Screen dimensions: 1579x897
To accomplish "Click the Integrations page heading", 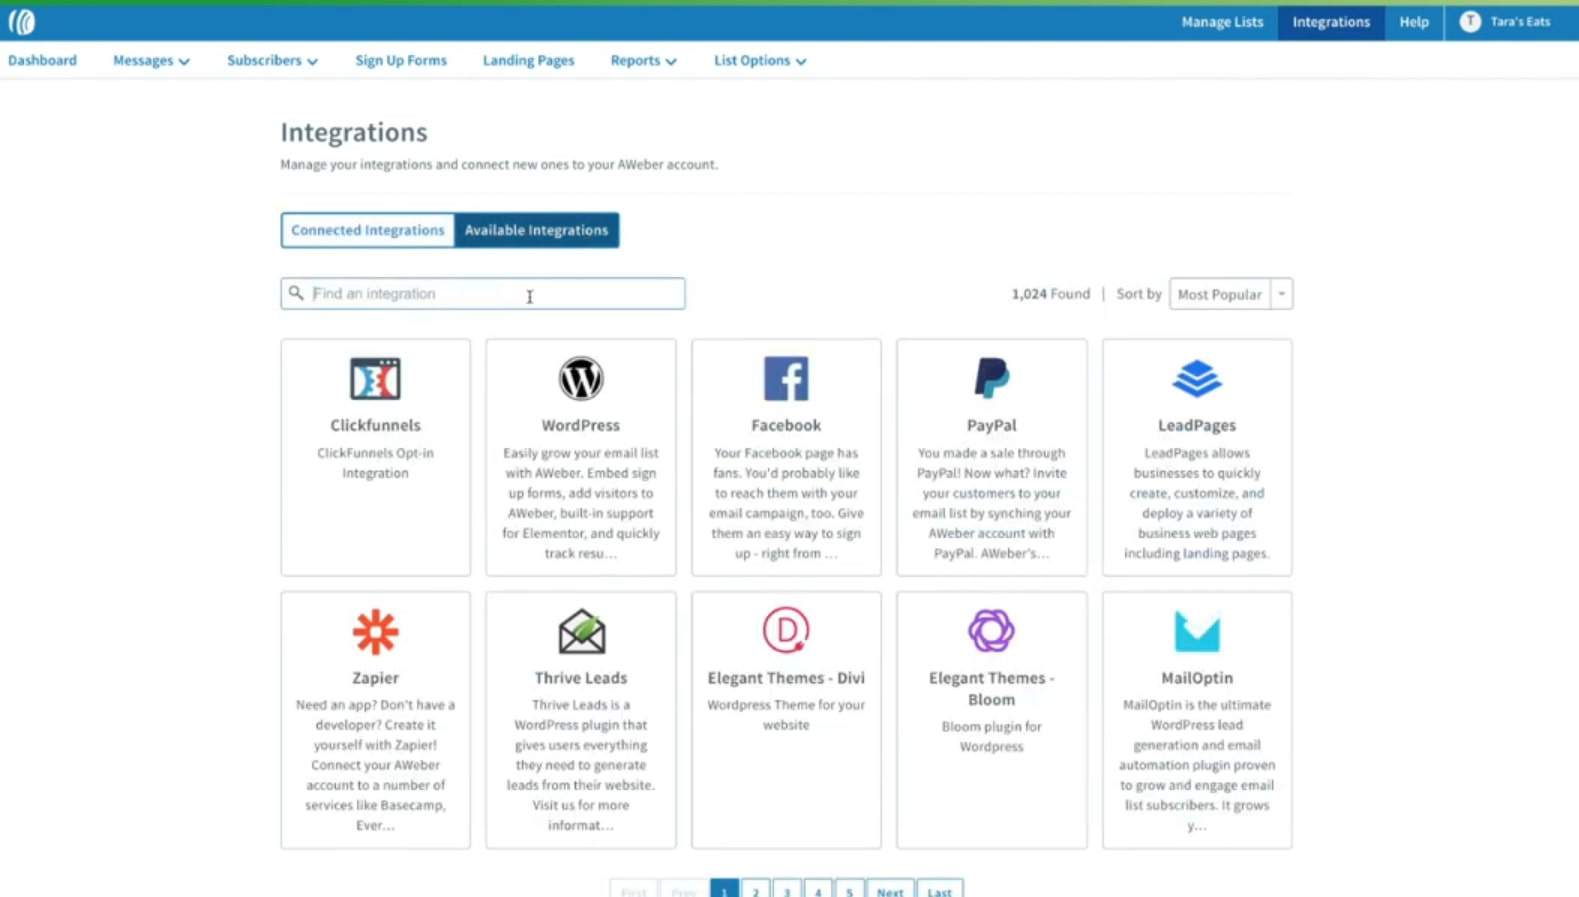I will (354, 132).
